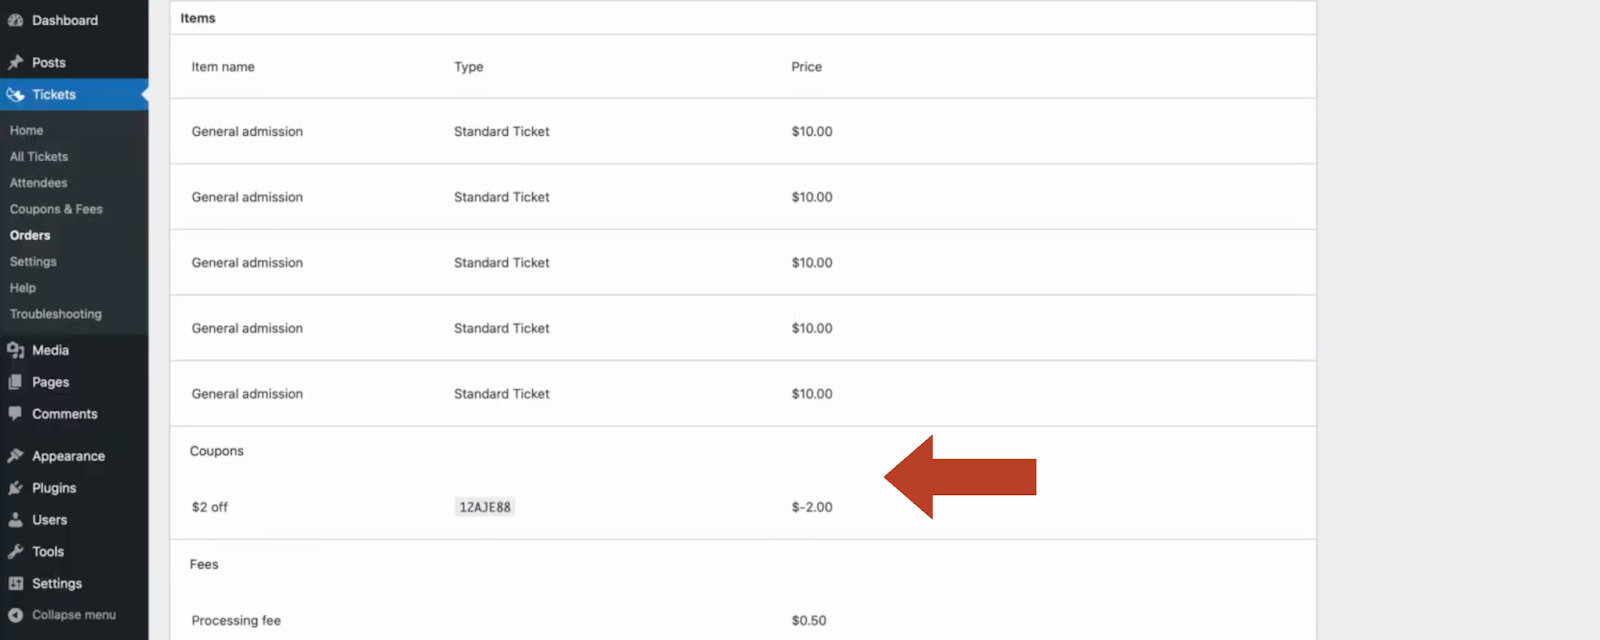Click the Tickets plugin icon
The image size is (1600, 640).
click(15, 94)
